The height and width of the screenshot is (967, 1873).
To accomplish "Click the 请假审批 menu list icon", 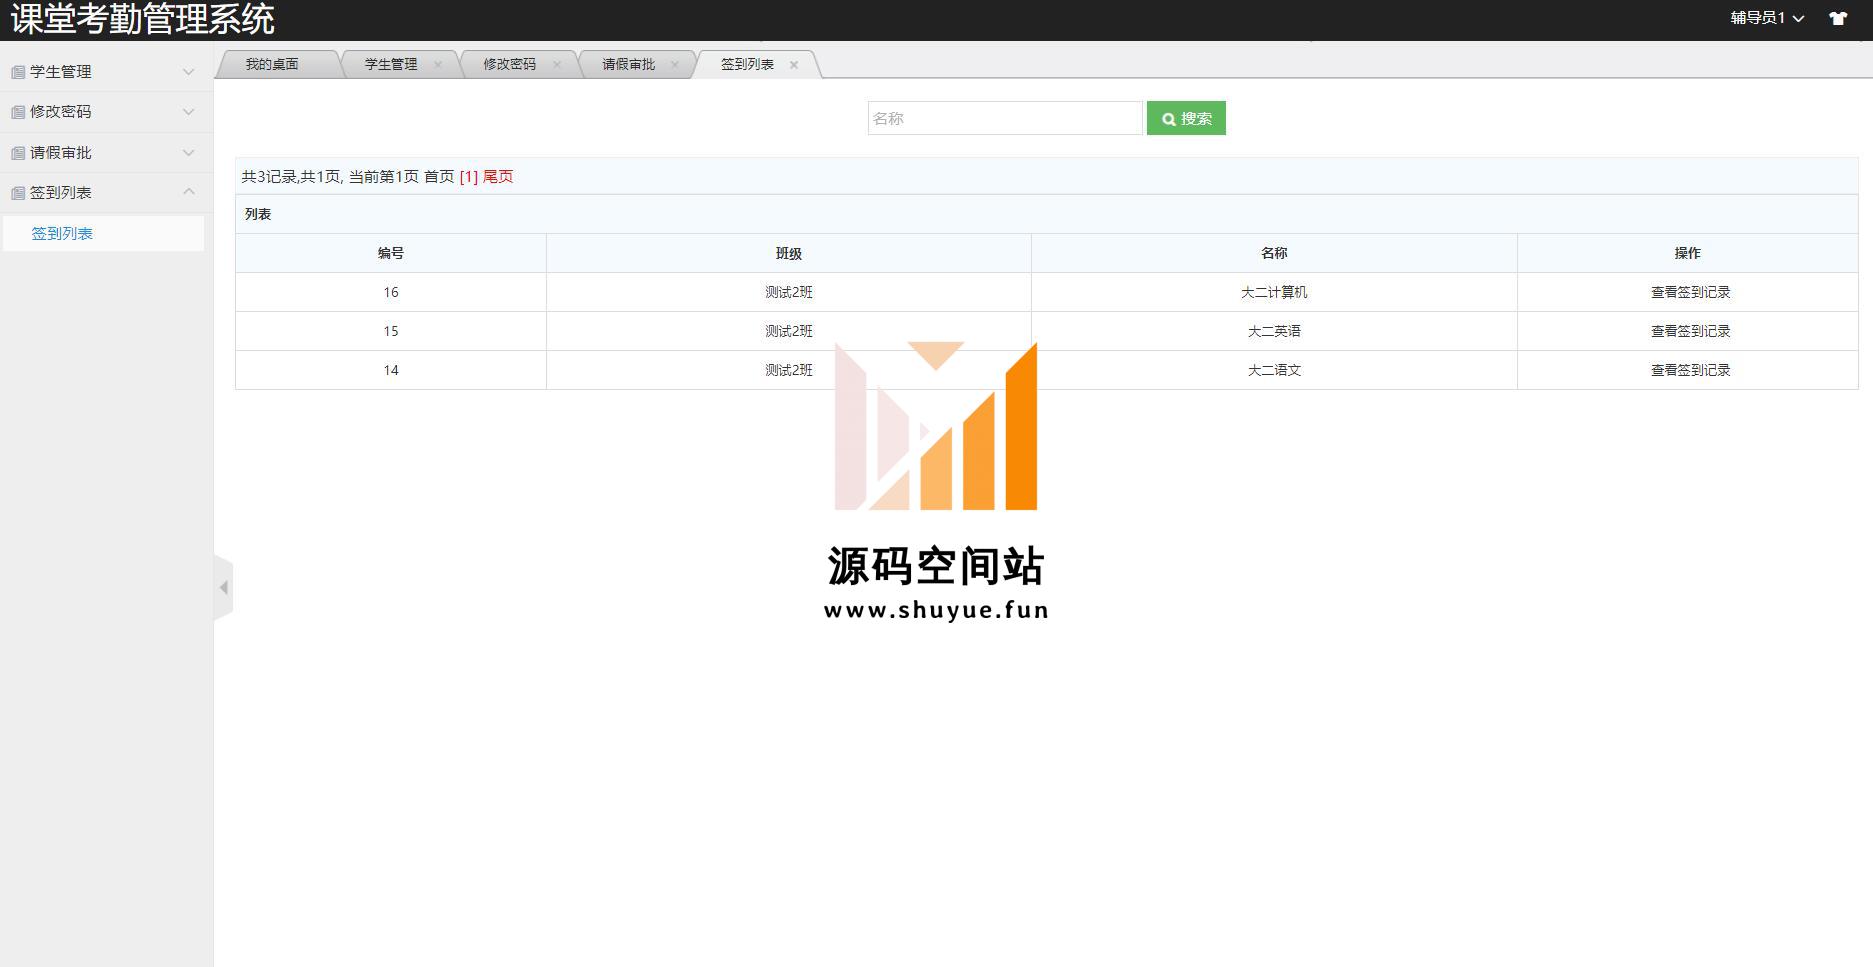I will pos(18,153).
